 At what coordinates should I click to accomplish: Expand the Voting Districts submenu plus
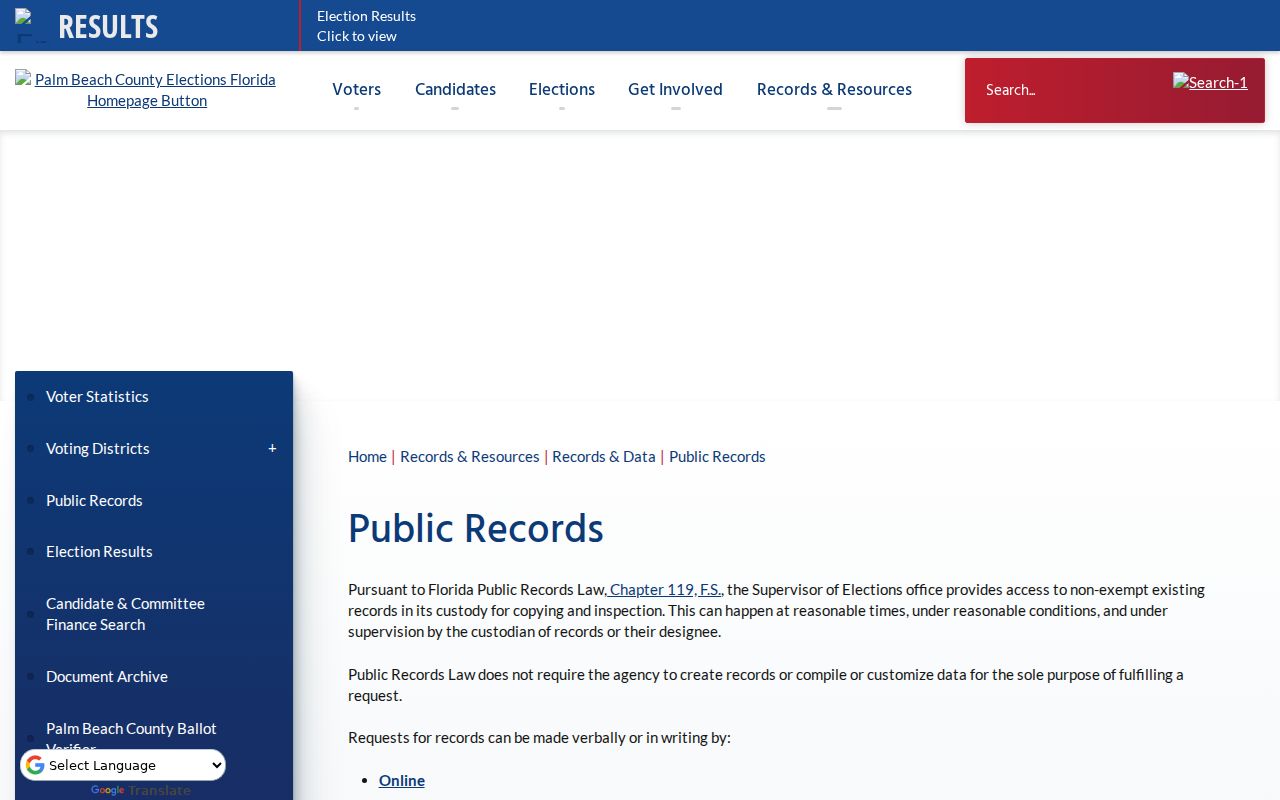[272, 448]
